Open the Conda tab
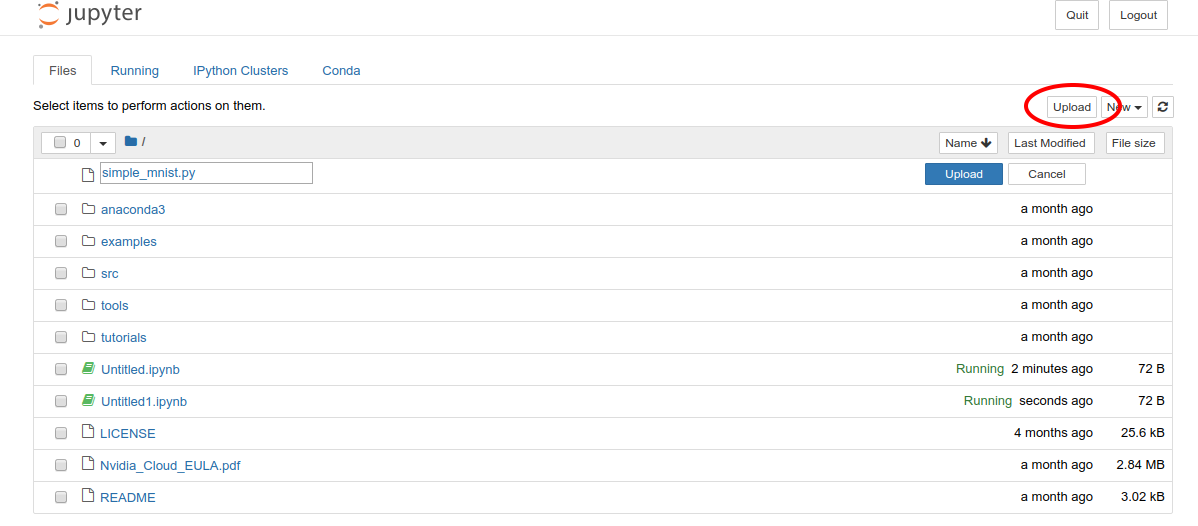 point(342,70)
